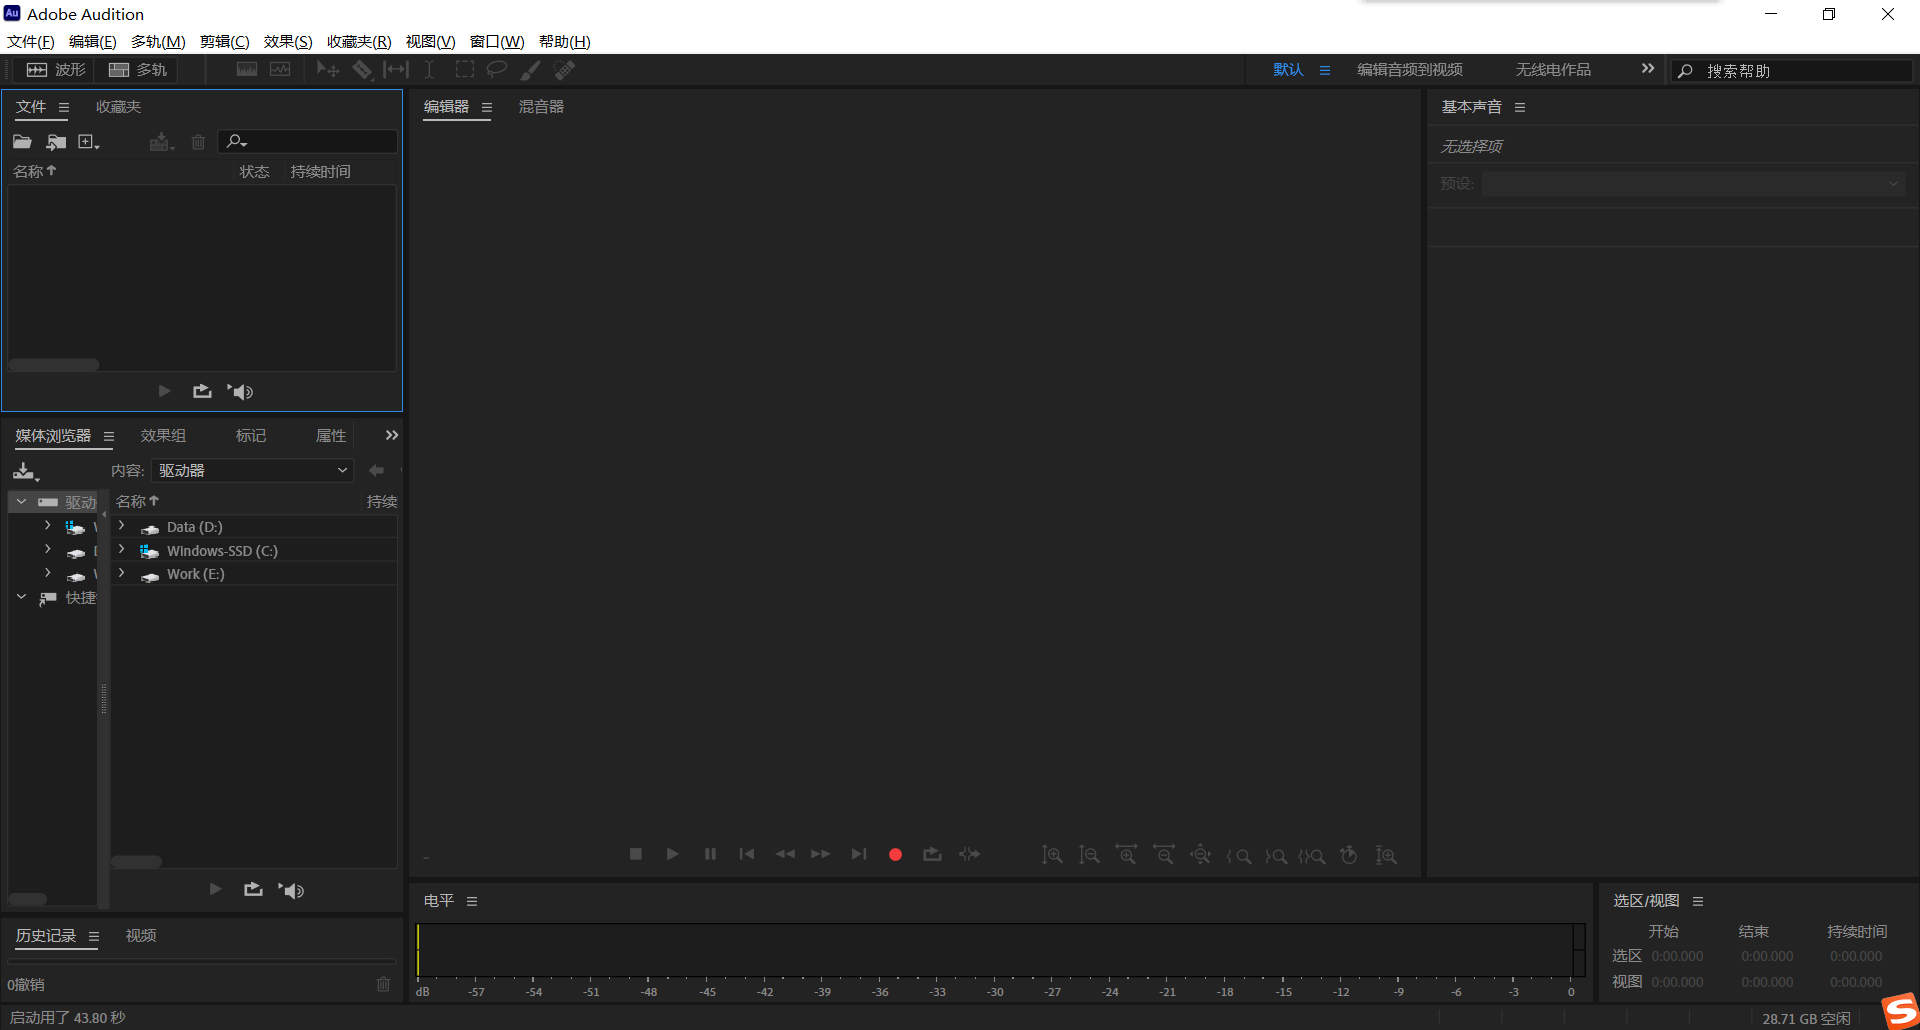Switch to Waveform view mode
The image size is (1920, 1030).
(x=56, y=70)
